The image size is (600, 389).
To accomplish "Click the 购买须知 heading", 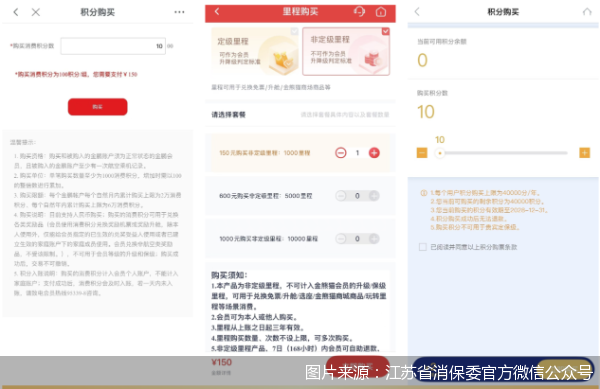I will [229, 275].
